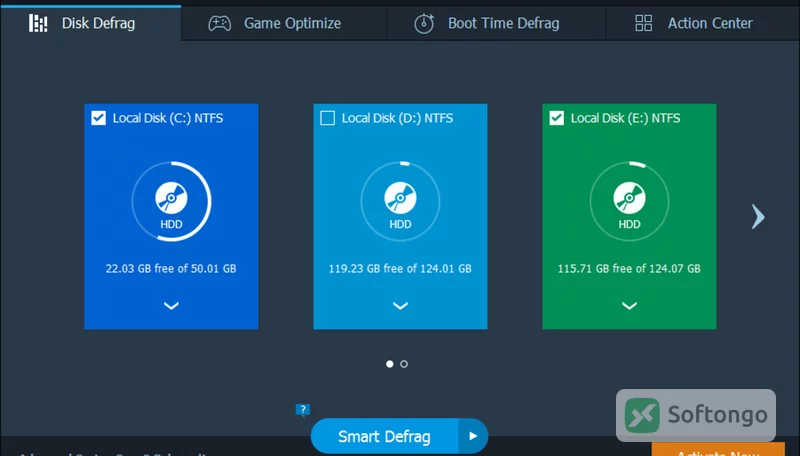
Task: Click the "Local Disk (E:) NTFS" label
Action: pos(626,118)
